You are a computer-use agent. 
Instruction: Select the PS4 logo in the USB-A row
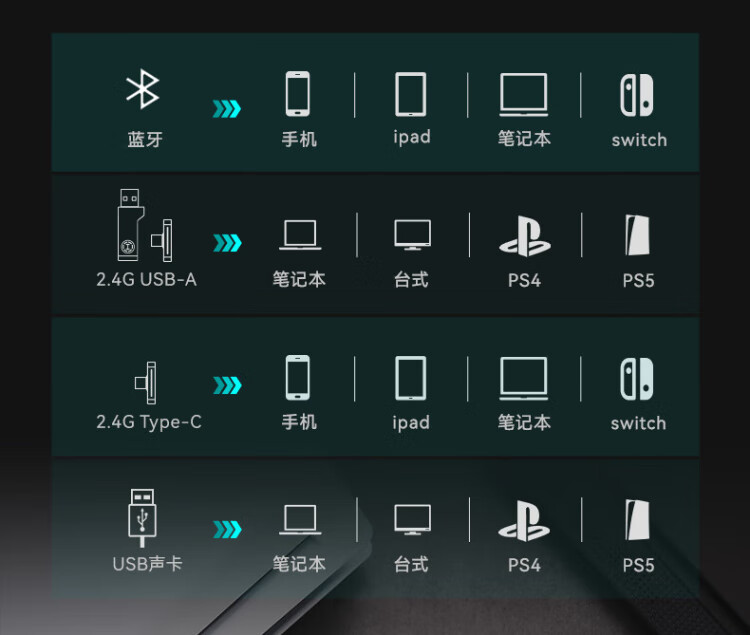tap(525, 236)
